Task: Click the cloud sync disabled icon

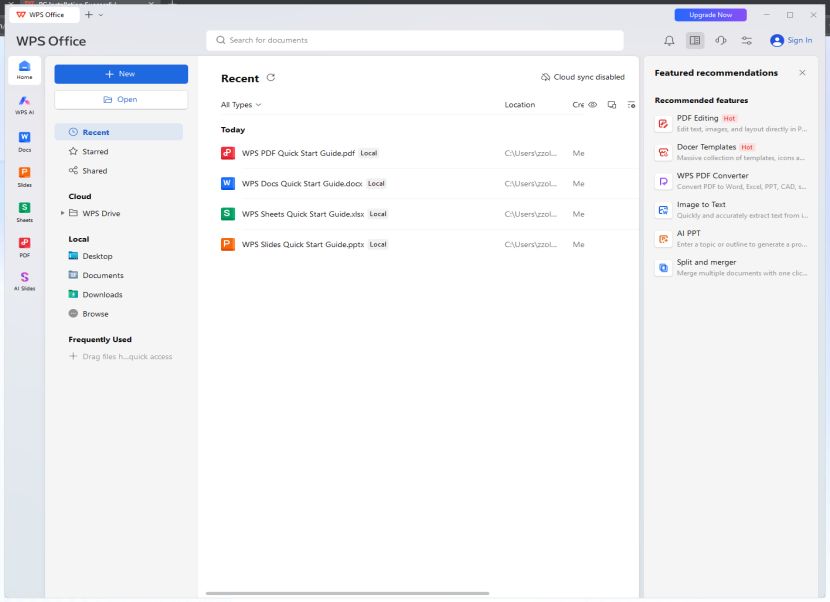Action: pos(545,77)
